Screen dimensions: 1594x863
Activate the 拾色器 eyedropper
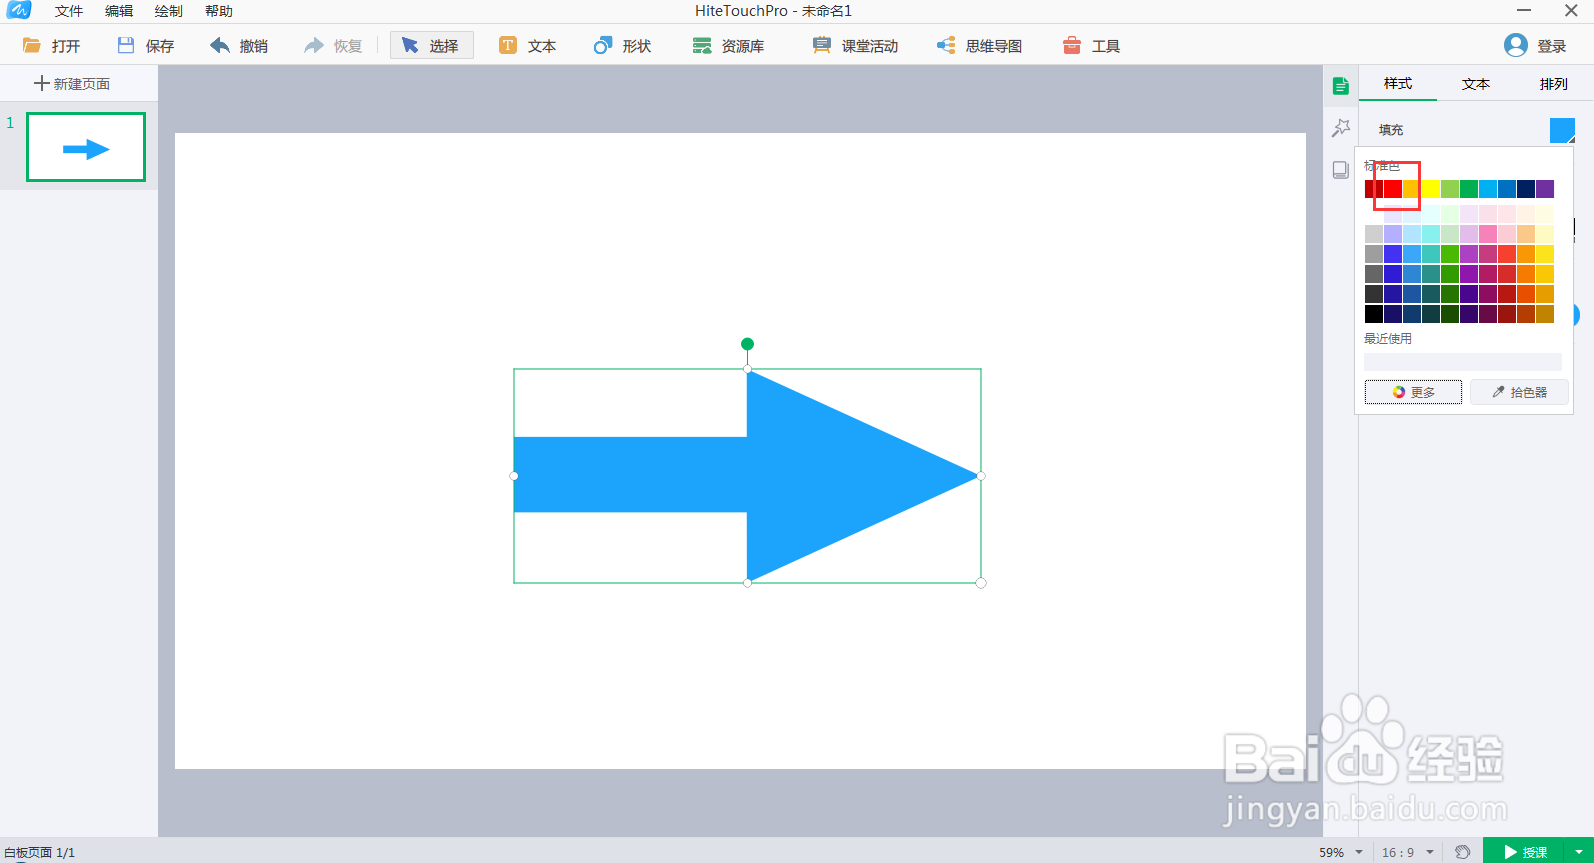coord(1519,392)
